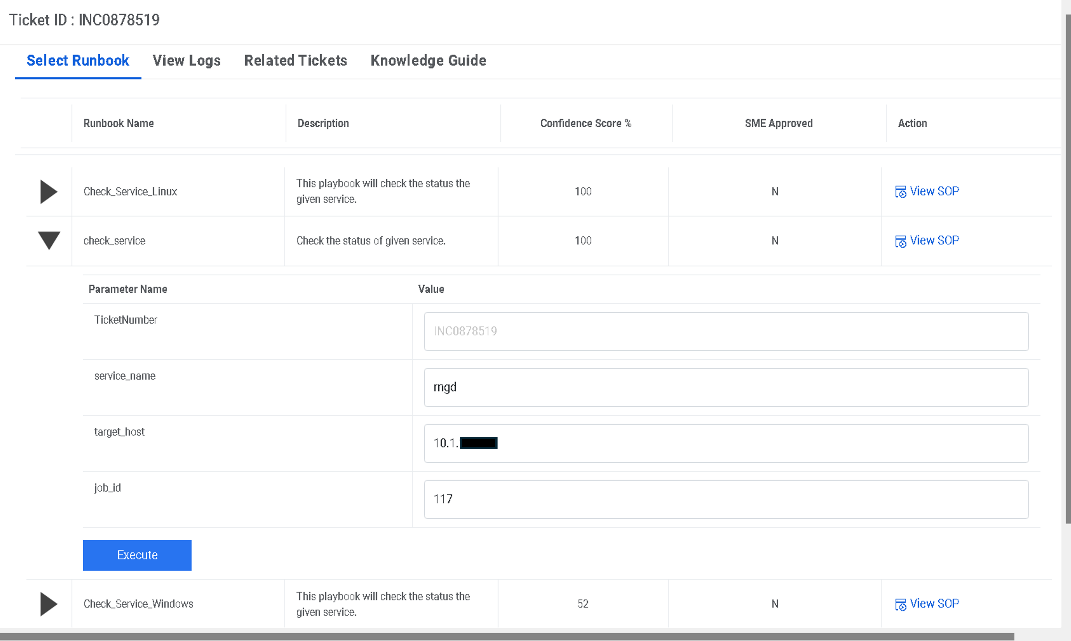Click the target_host value field

click(x=726, y=444)
